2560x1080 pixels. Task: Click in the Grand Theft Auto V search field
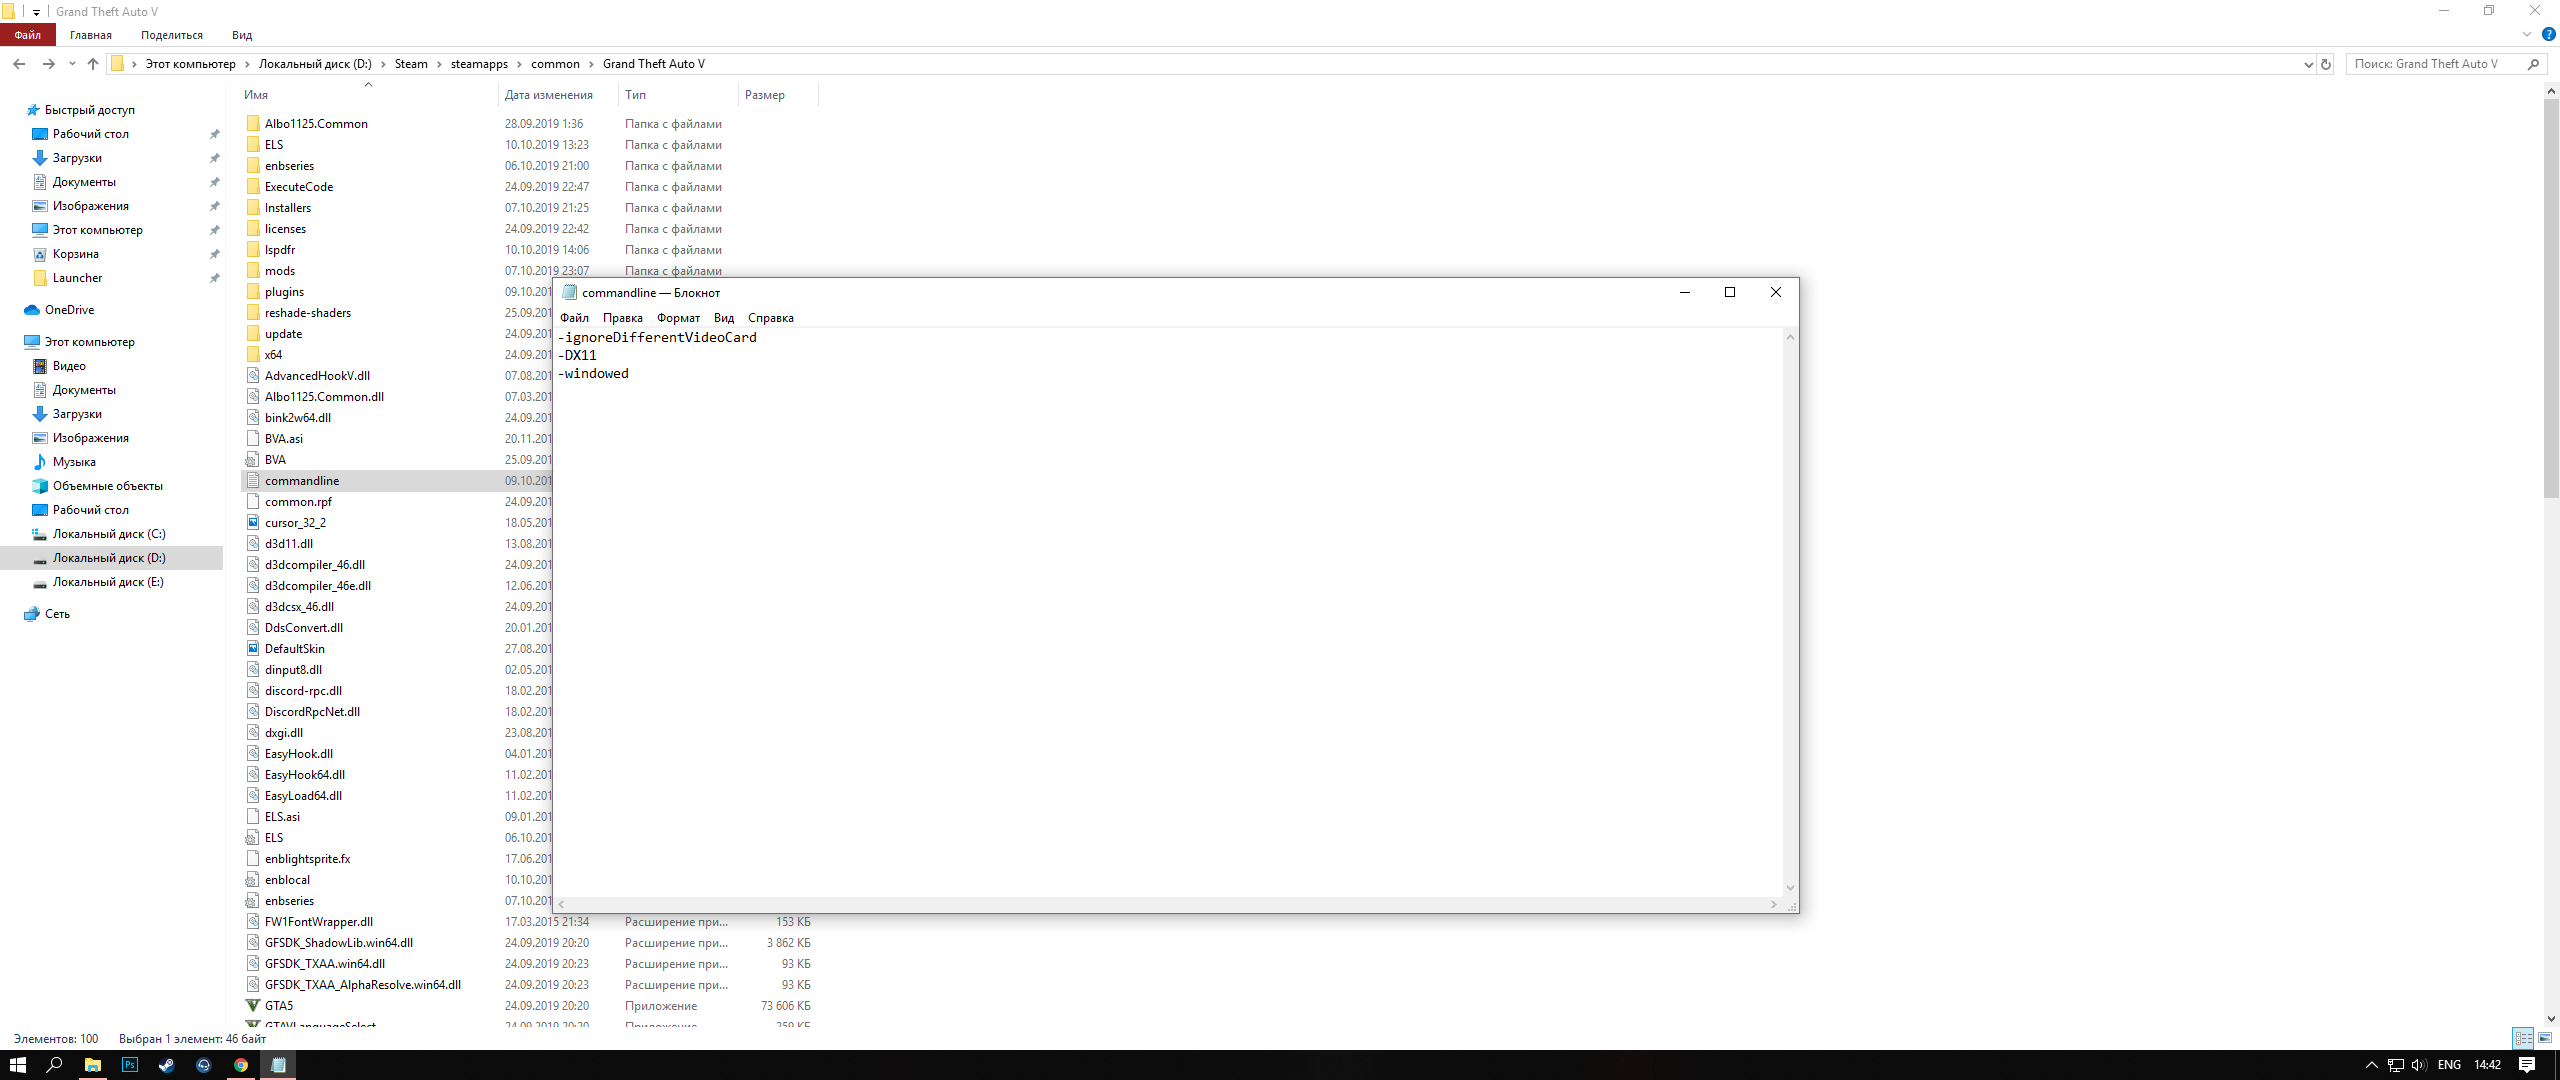pyautogui.click(x=2430, y=64)
